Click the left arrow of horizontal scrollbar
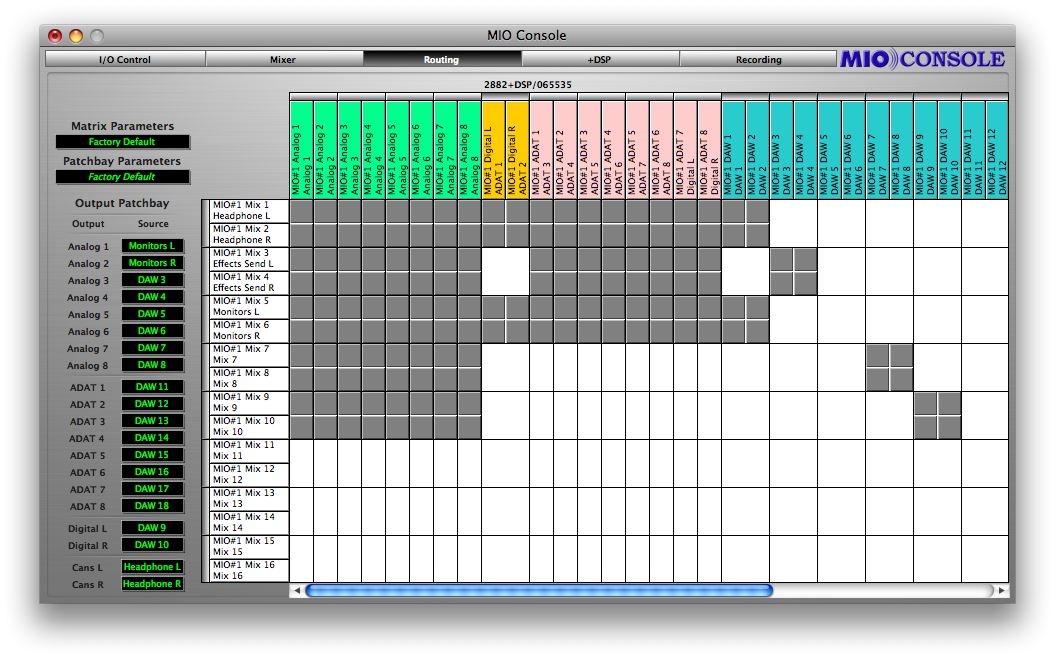1055x658 pixels. (x=297, y=591)
